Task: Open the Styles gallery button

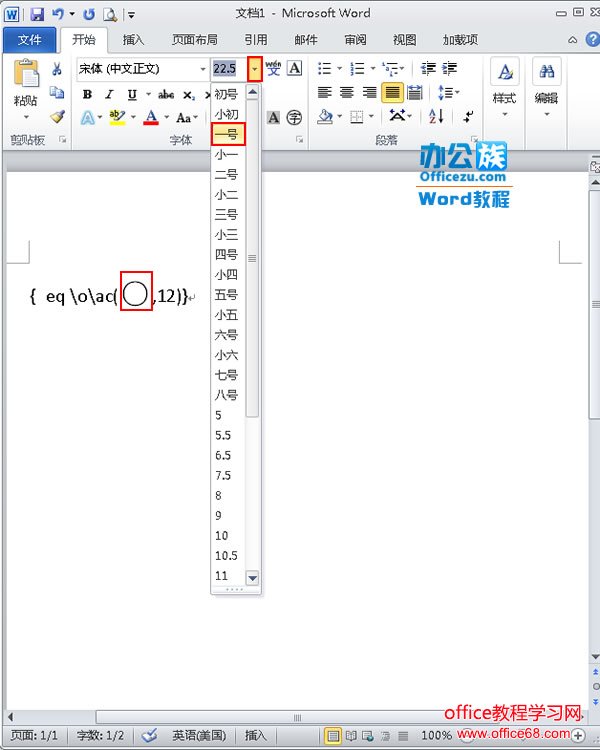Action: coord(505,88)
